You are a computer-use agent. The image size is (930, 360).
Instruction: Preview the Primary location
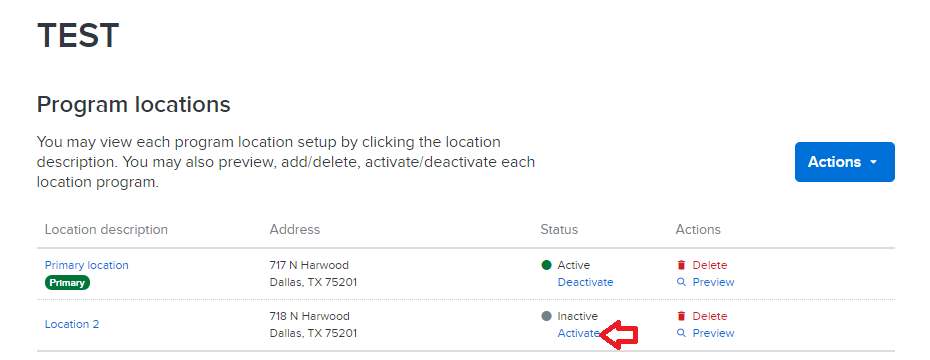714,282
